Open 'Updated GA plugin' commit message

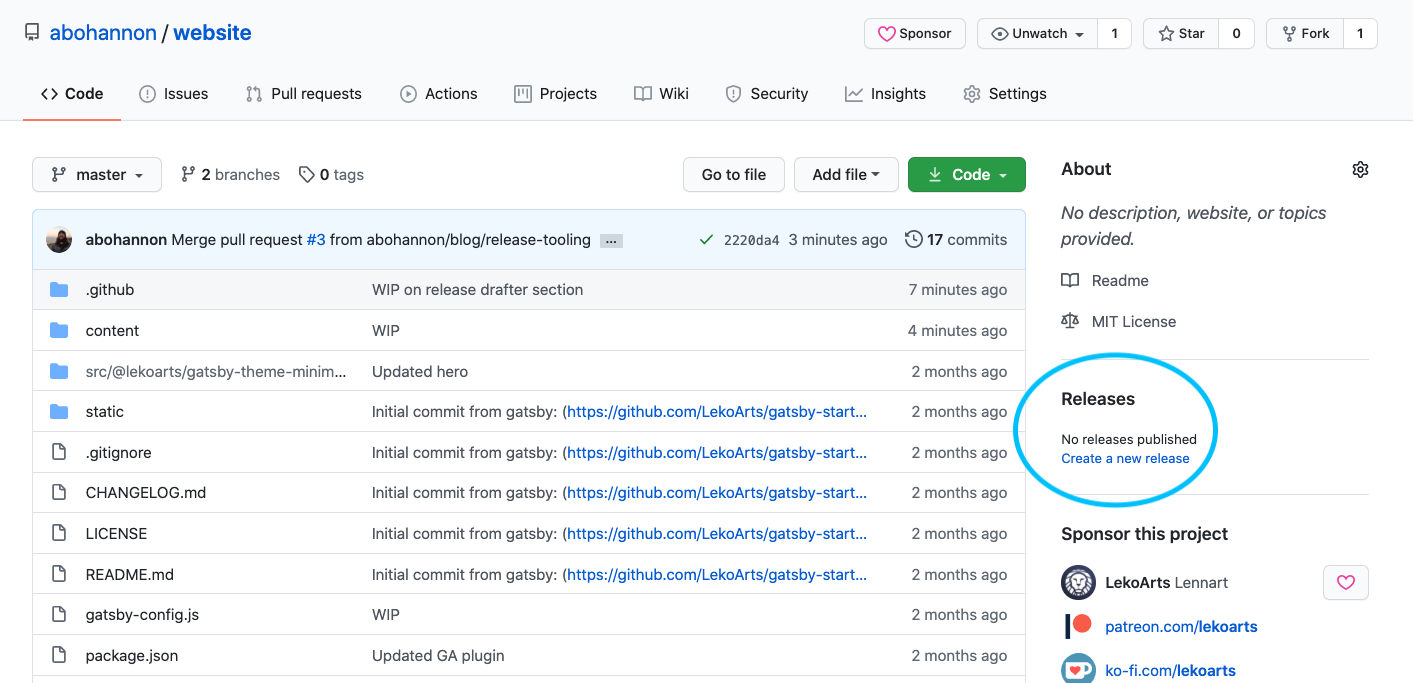[x=438, y=655]
